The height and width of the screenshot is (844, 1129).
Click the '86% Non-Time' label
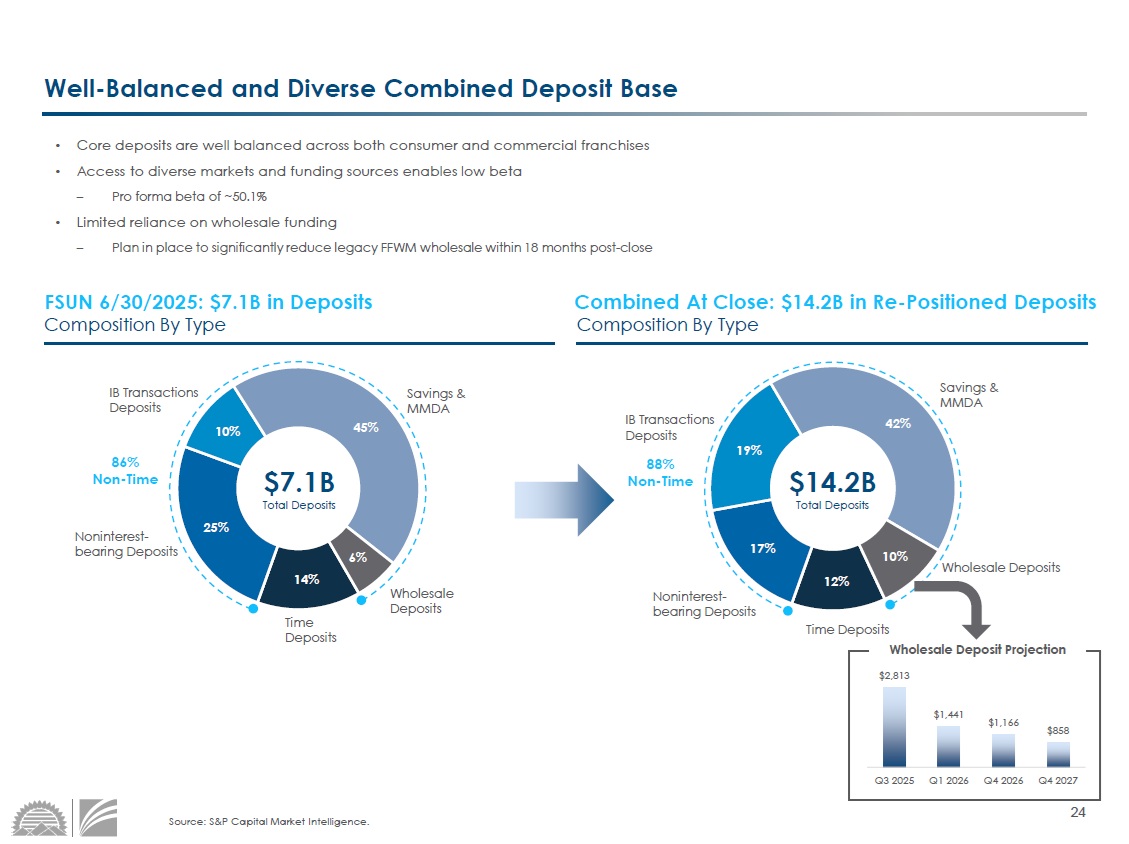125,471
